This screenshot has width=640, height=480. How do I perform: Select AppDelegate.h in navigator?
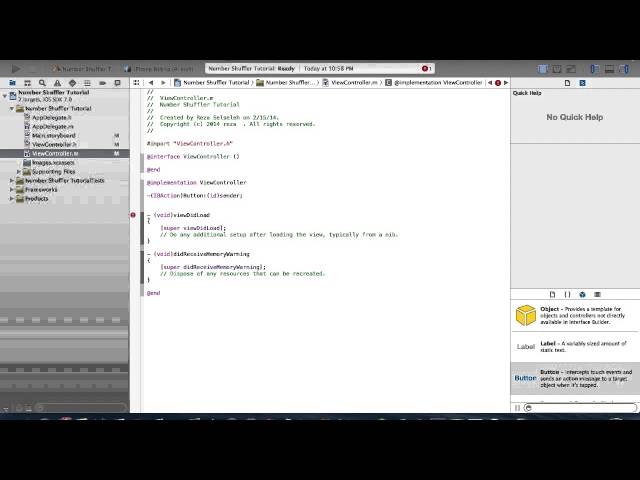pos(52,118)
